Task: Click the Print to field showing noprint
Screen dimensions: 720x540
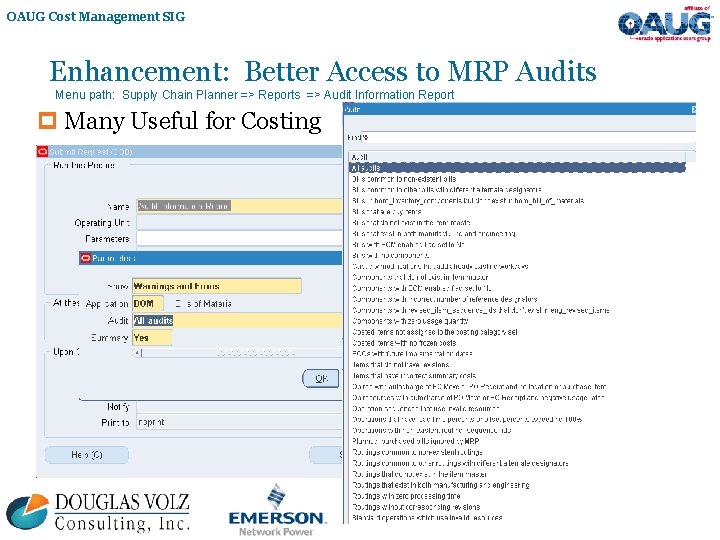Action: coord(239,422)
